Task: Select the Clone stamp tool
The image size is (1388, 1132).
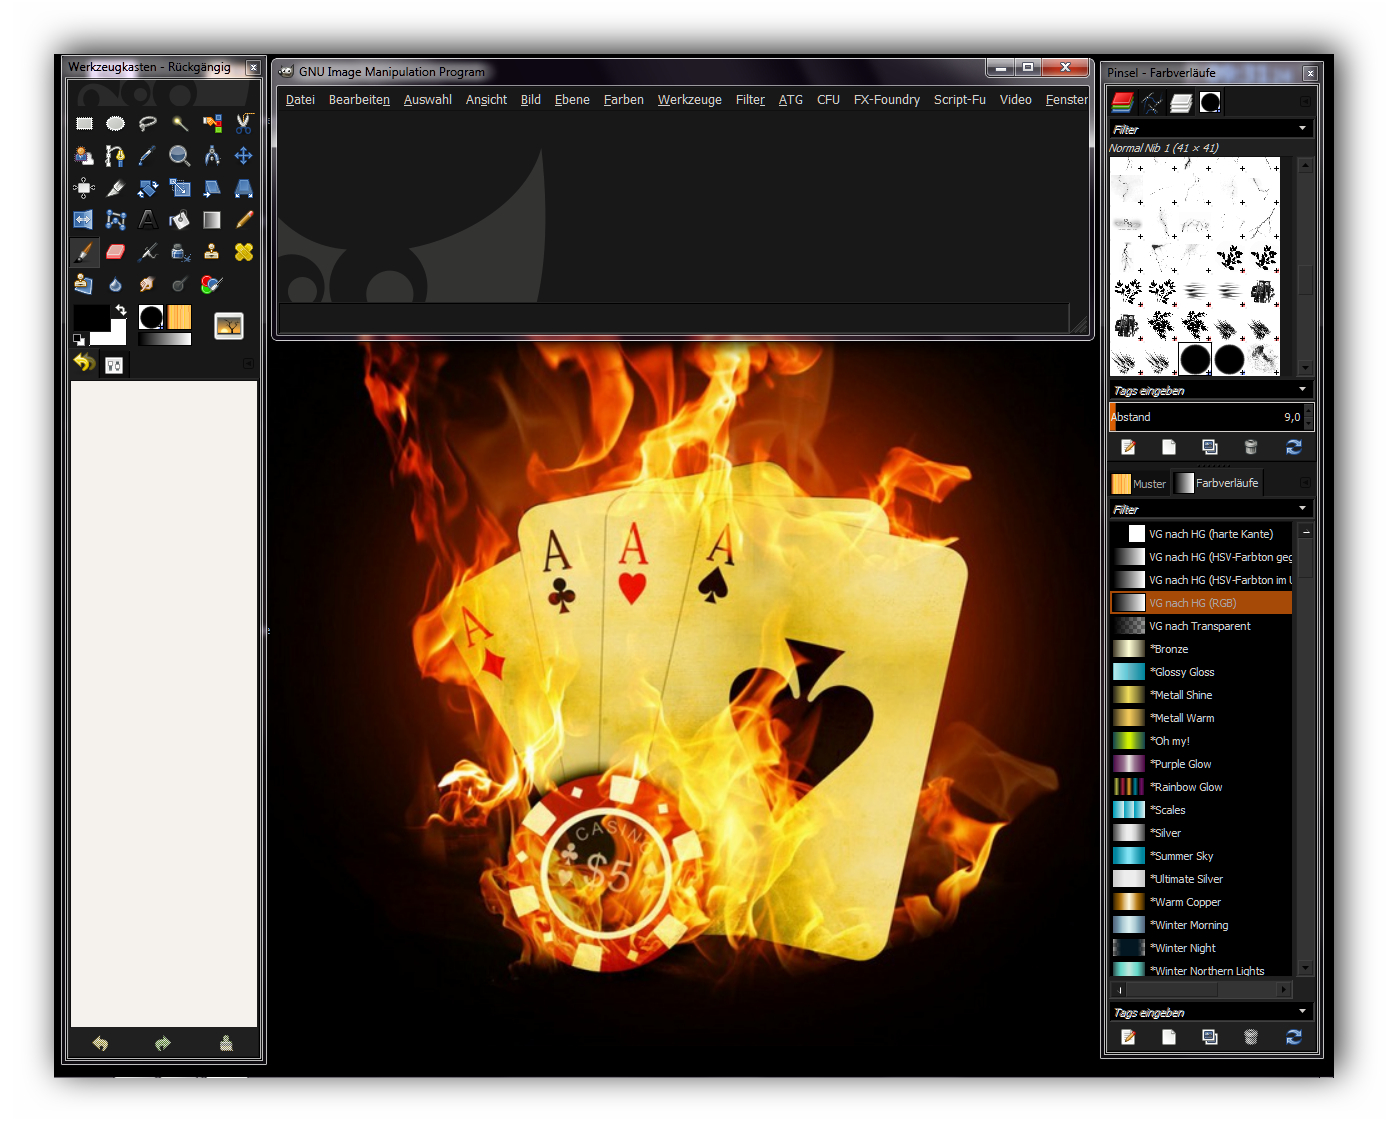Action: [x=212, y=252]
